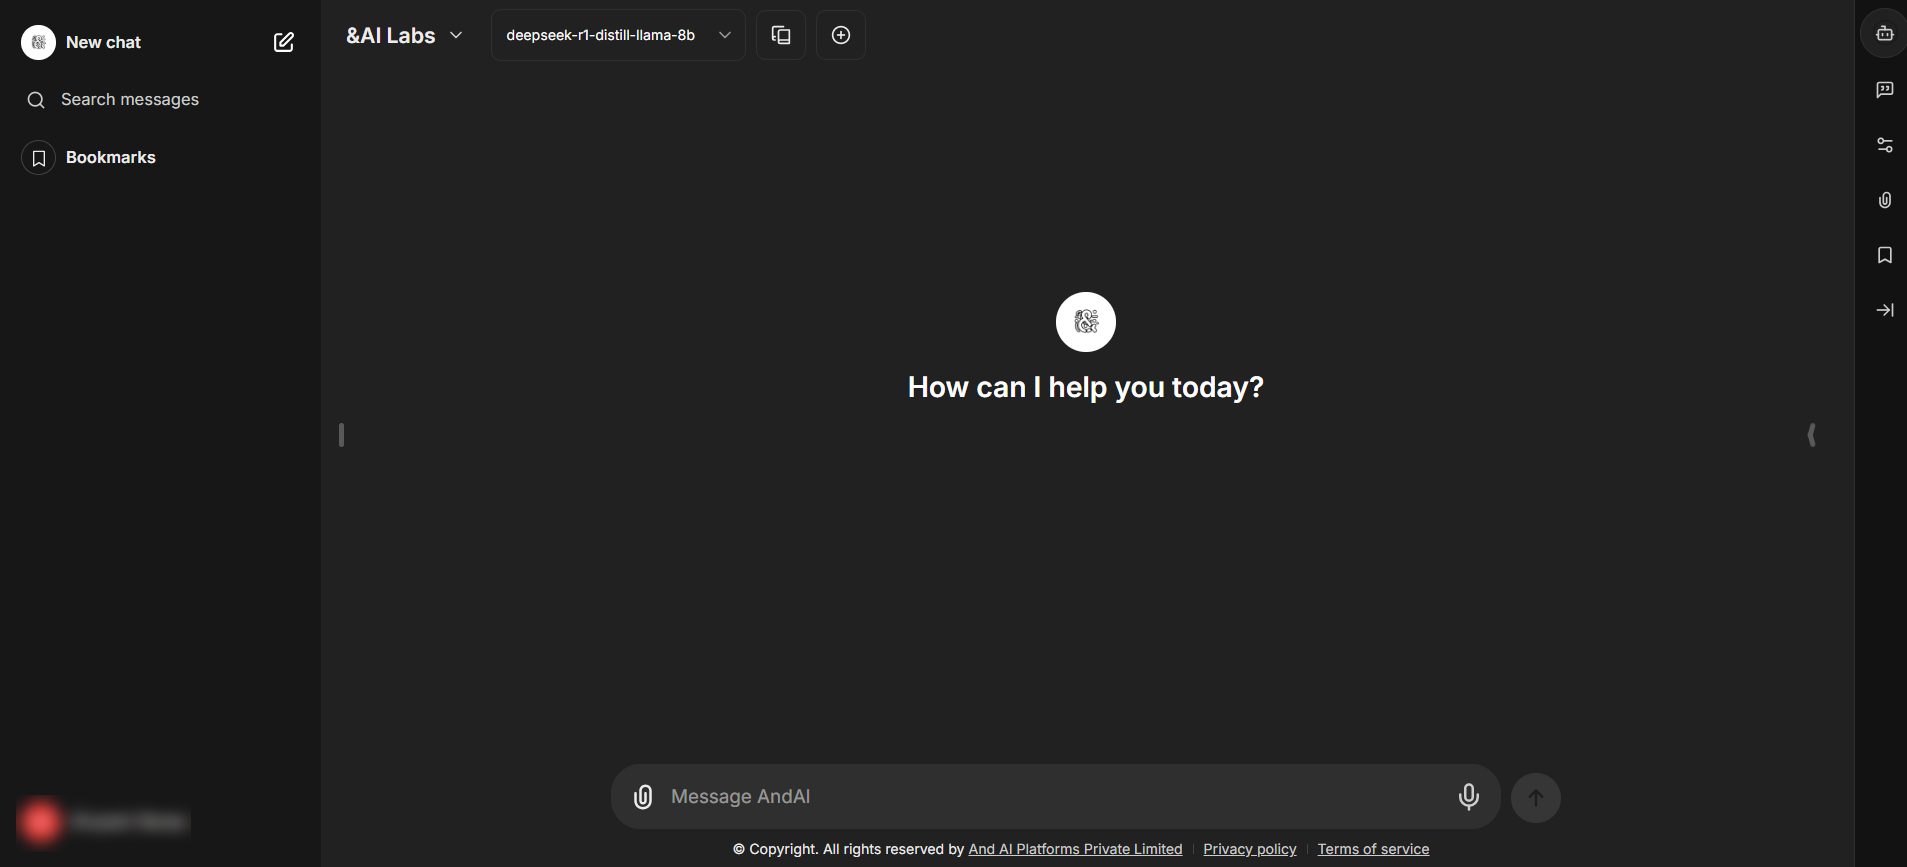
Task: Open bookmark icon in right rail
Action: (x=1884, y=255)
